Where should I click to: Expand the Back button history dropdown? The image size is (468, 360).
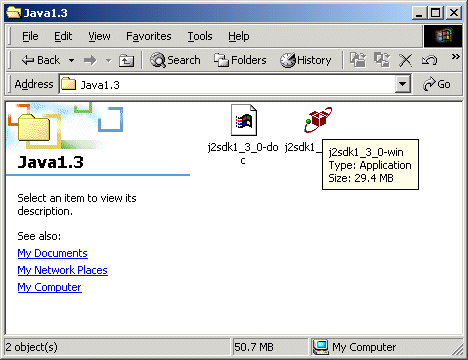(x=71, y=61)
